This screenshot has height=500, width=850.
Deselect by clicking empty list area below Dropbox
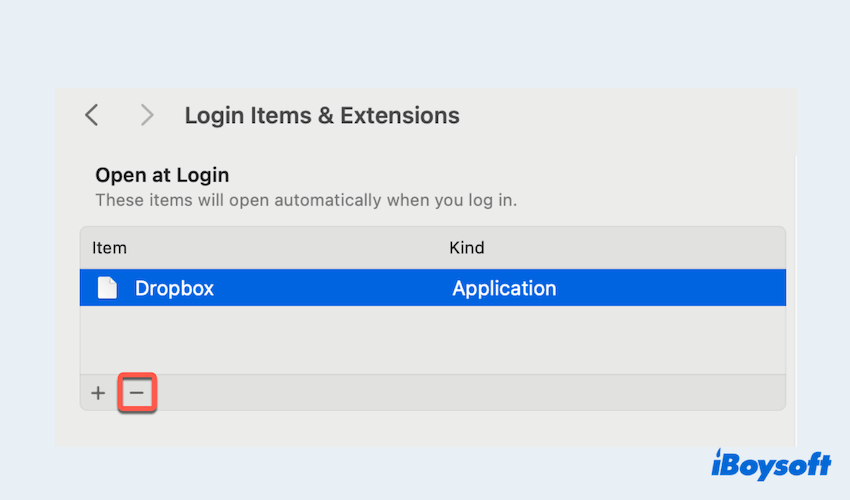432,340
